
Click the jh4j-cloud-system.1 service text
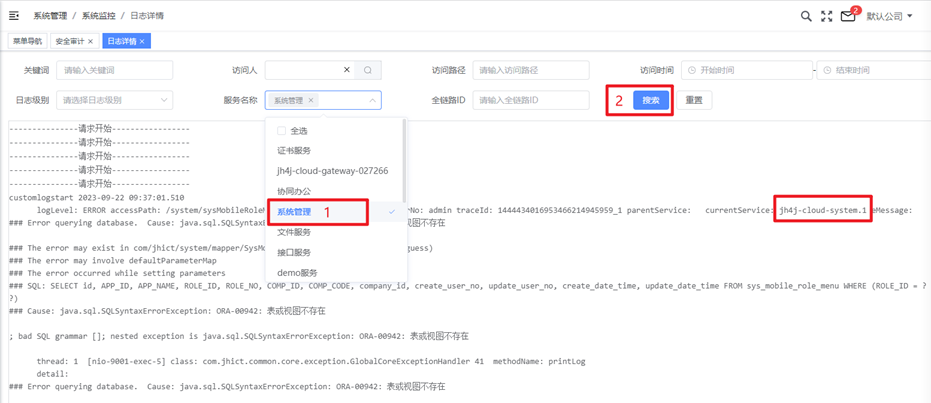point(822,210)
